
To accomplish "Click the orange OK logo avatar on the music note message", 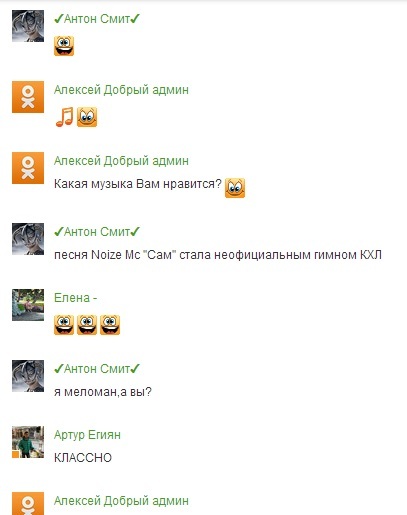I will 28,97.
